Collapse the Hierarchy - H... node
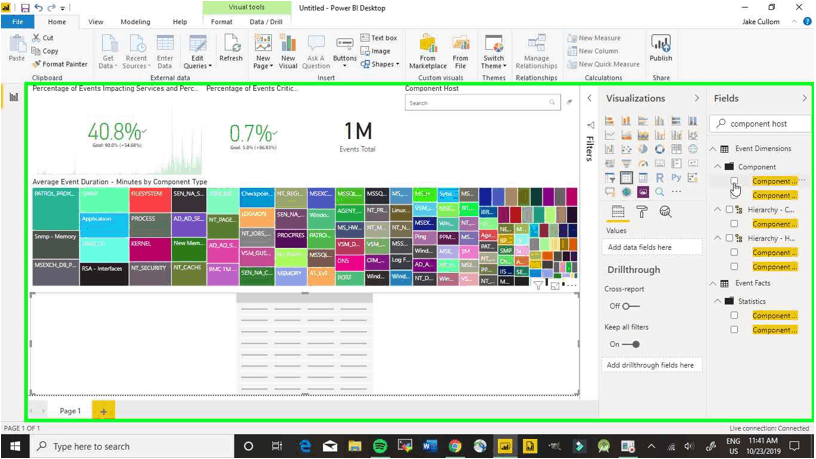816x459 pixels. pos(718,238)
